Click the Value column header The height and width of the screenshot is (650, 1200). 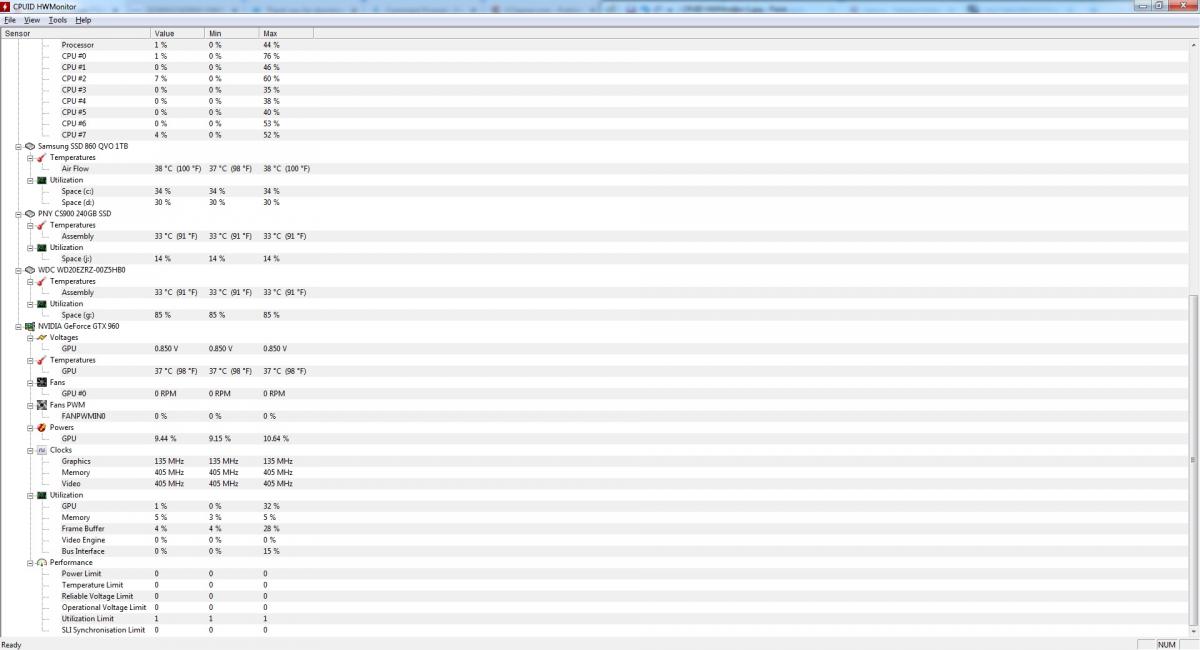[x=177, y=33]
